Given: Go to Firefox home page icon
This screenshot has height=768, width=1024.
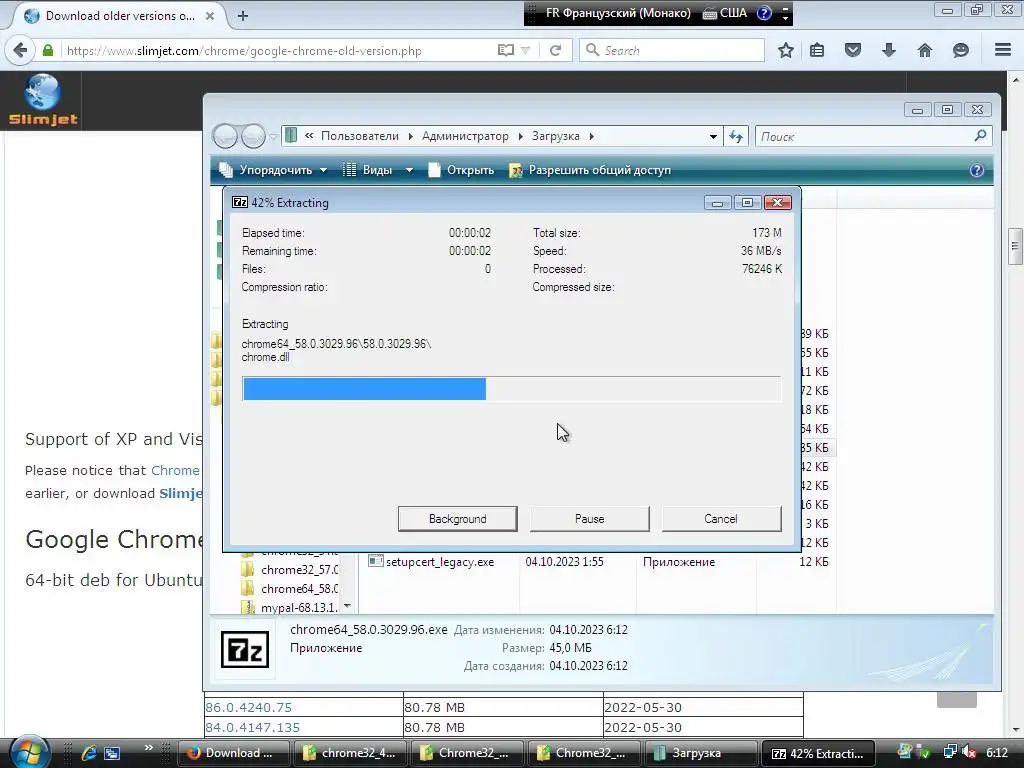Looking at the screenshot, I should (x=925, y=50).
